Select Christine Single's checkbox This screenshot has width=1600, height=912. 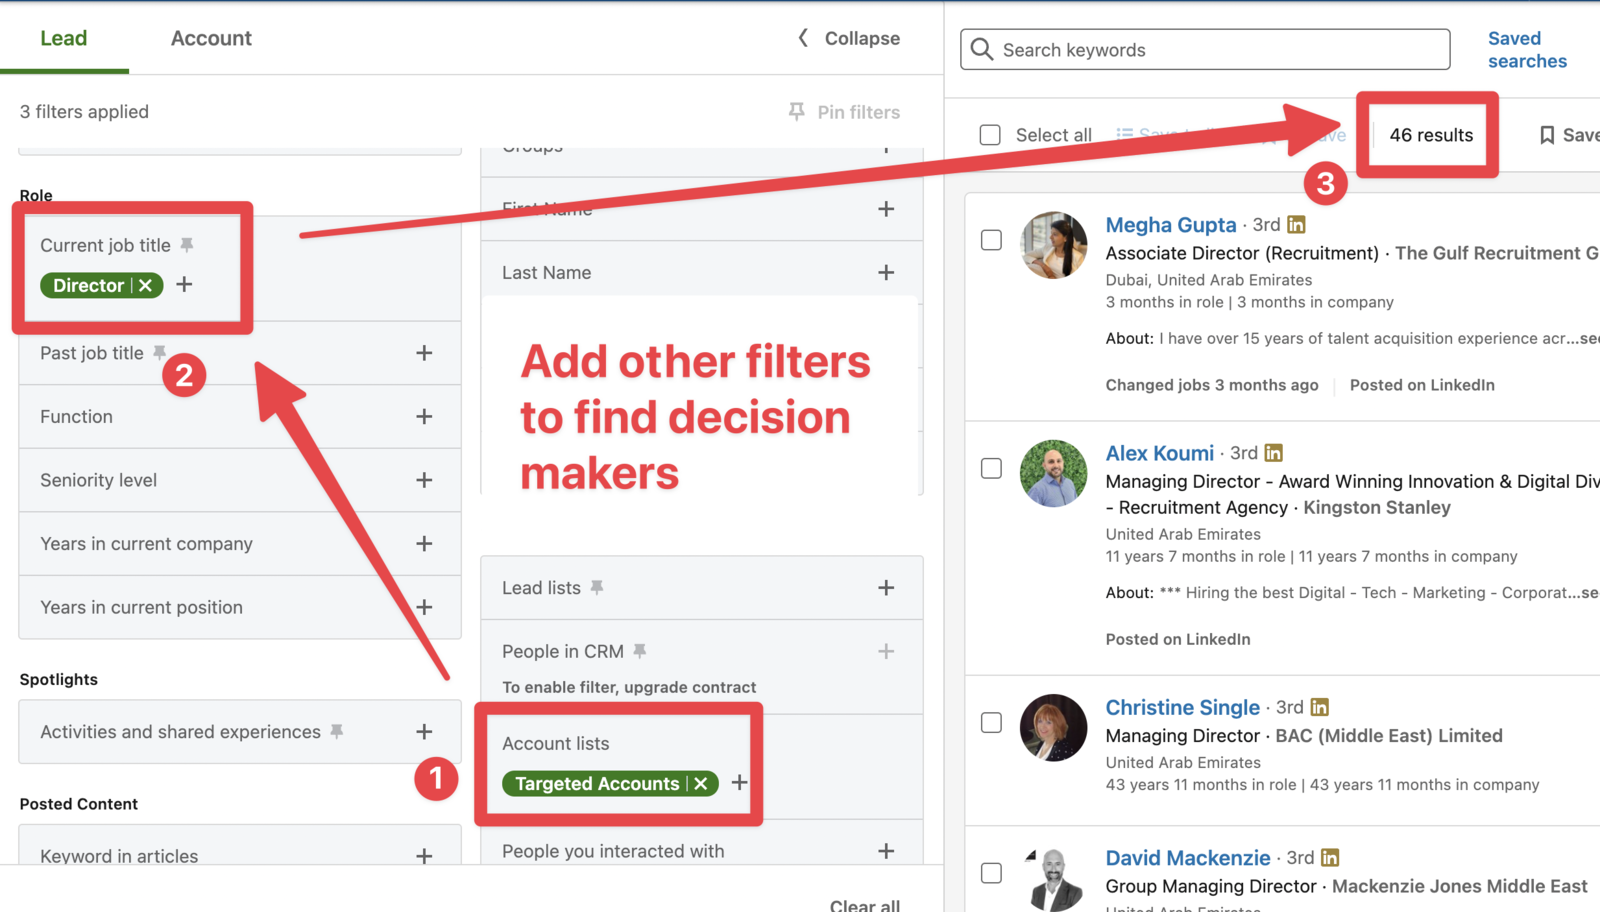[x=991, y=722]
